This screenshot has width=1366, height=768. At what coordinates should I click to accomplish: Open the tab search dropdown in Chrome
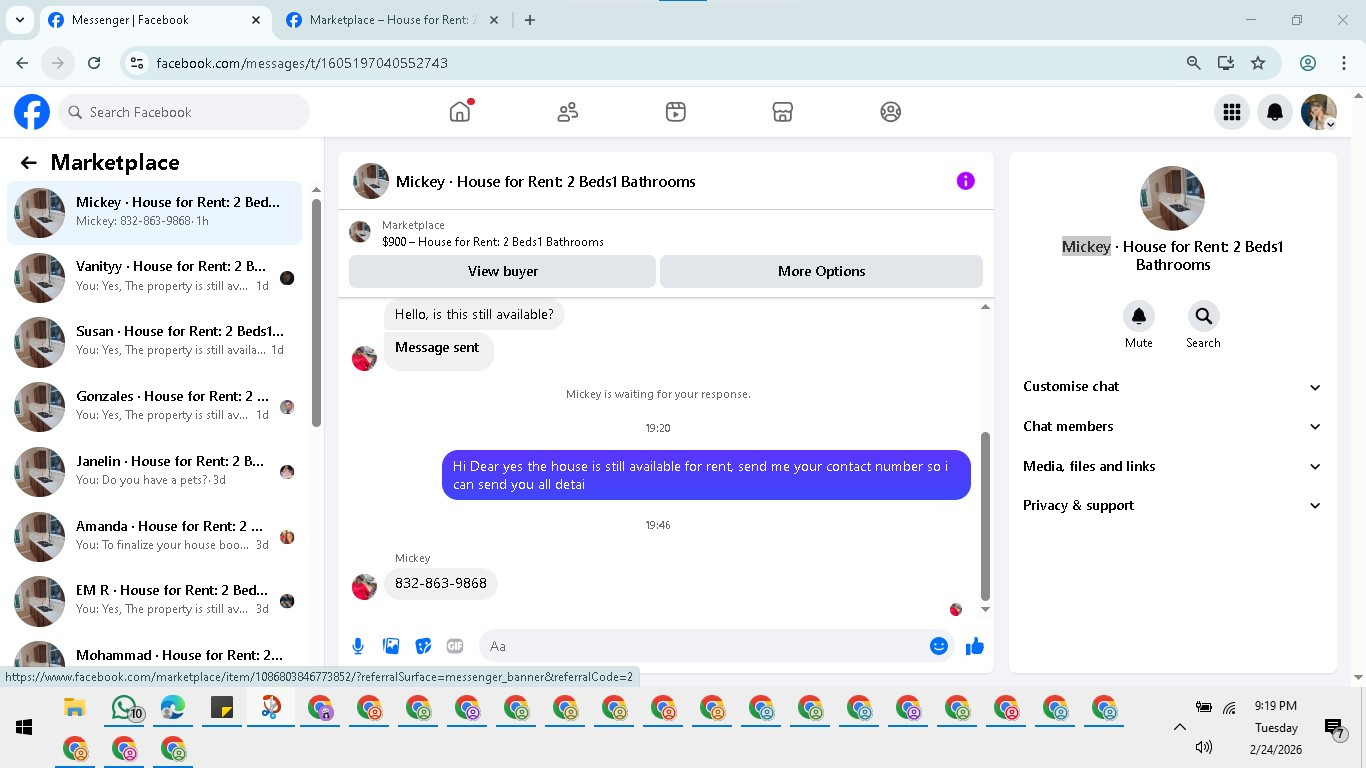pyautogui.click(x=19, y=20)
